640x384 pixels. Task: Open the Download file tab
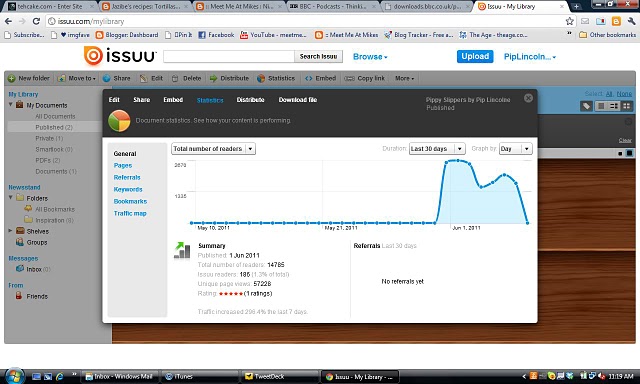click(298, 100)
